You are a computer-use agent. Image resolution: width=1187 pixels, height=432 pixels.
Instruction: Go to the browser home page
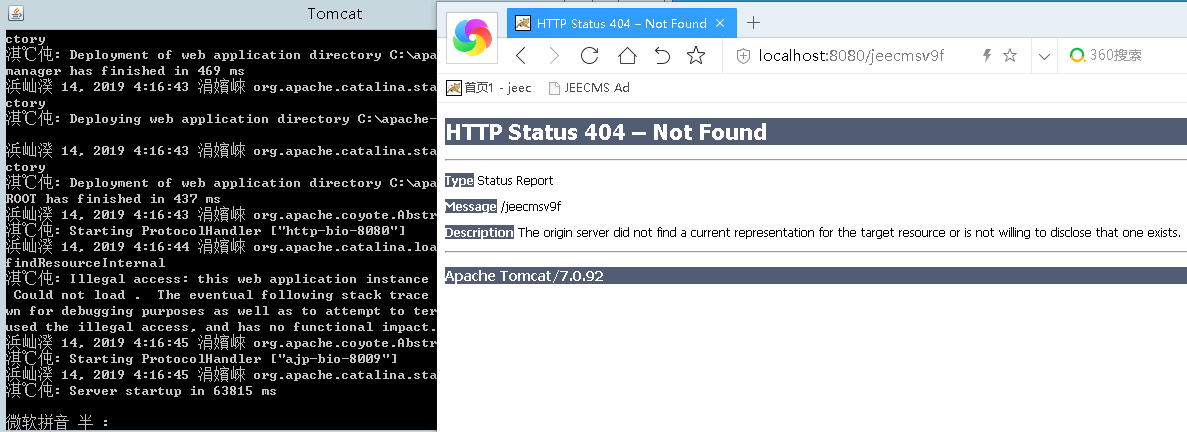click(x=626, y=56)
